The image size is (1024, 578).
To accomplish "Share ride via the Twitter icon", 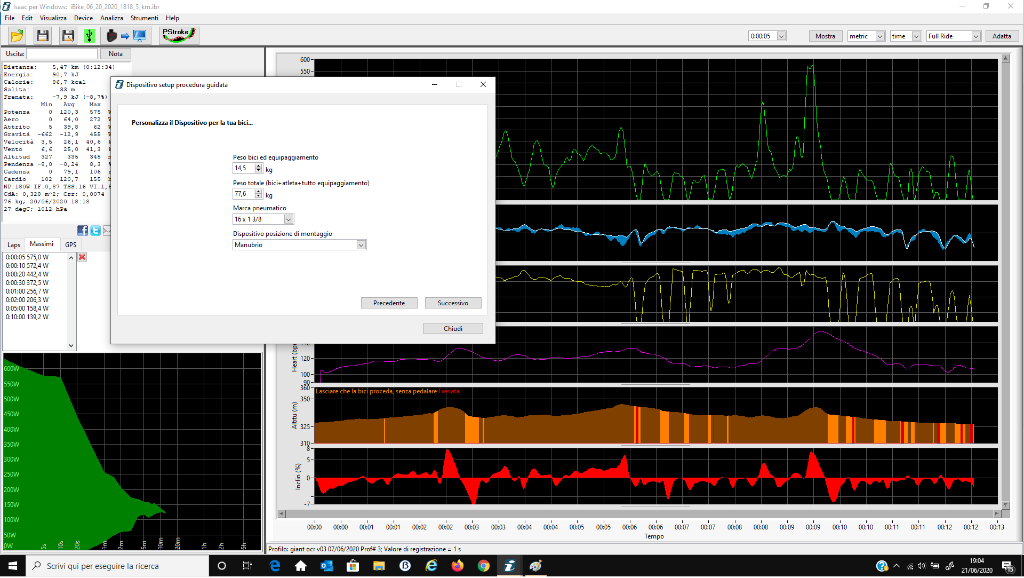I will (95, 231).
